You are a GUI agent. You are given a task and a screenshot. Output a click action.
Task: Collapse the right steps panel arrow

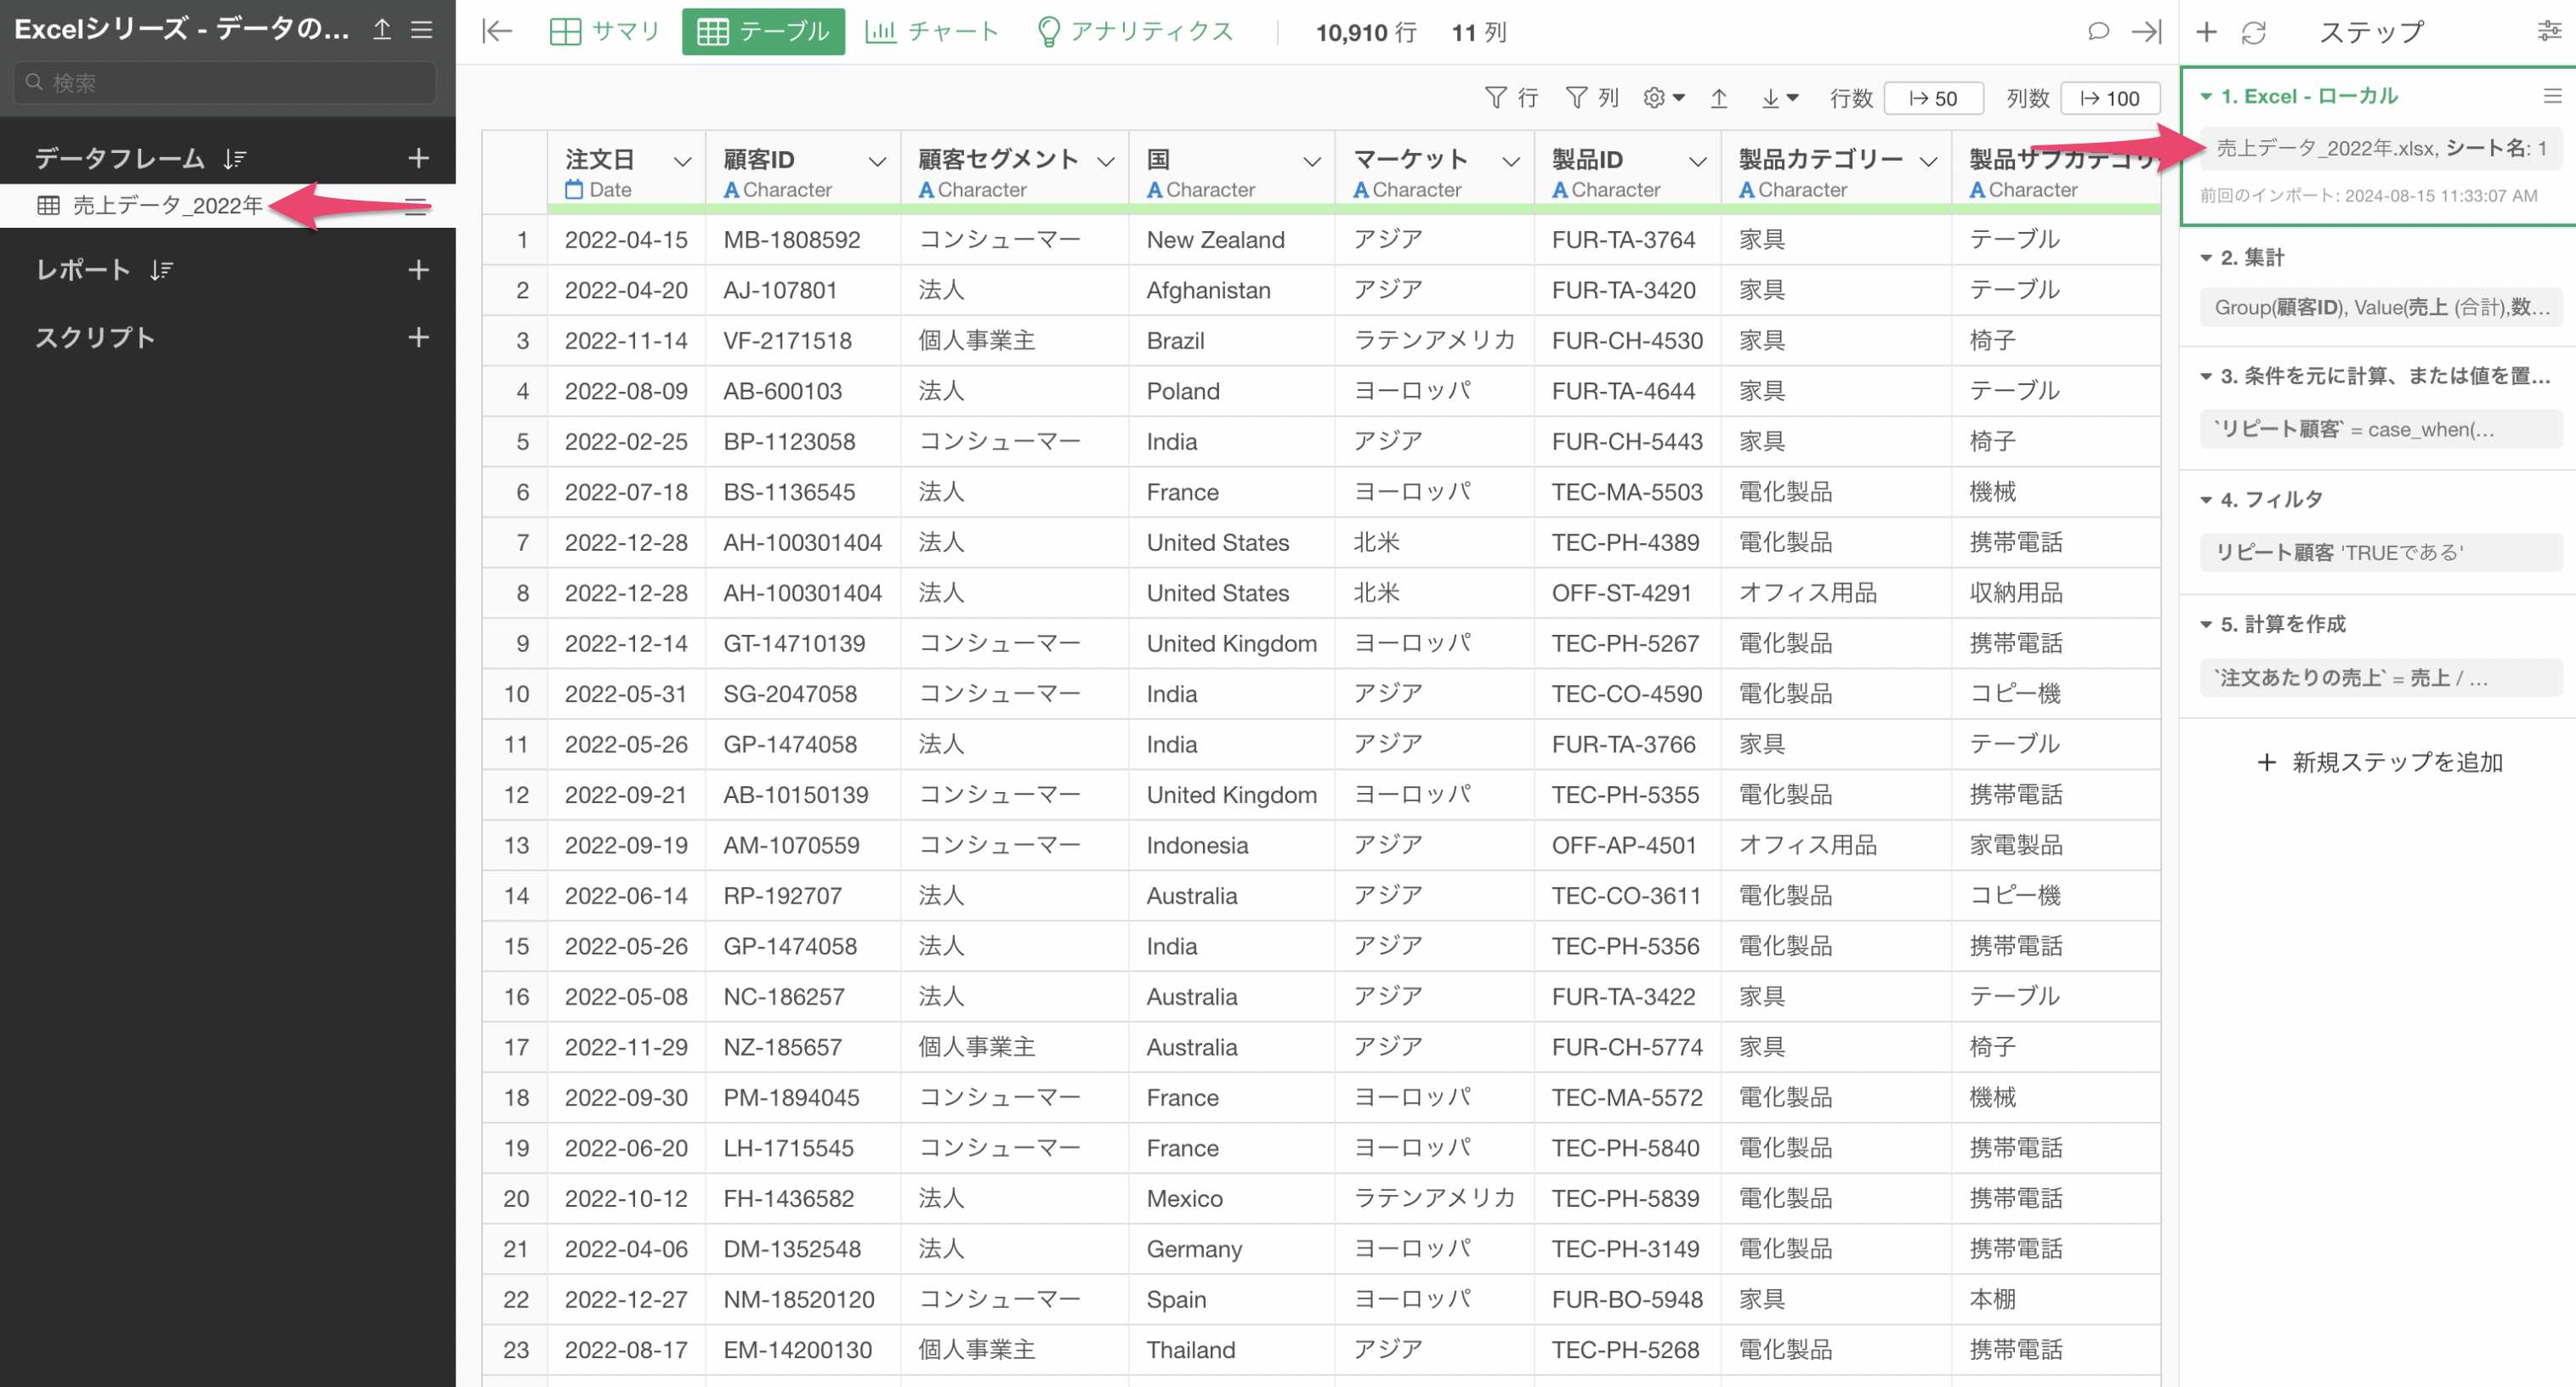tap(2145, 31)
